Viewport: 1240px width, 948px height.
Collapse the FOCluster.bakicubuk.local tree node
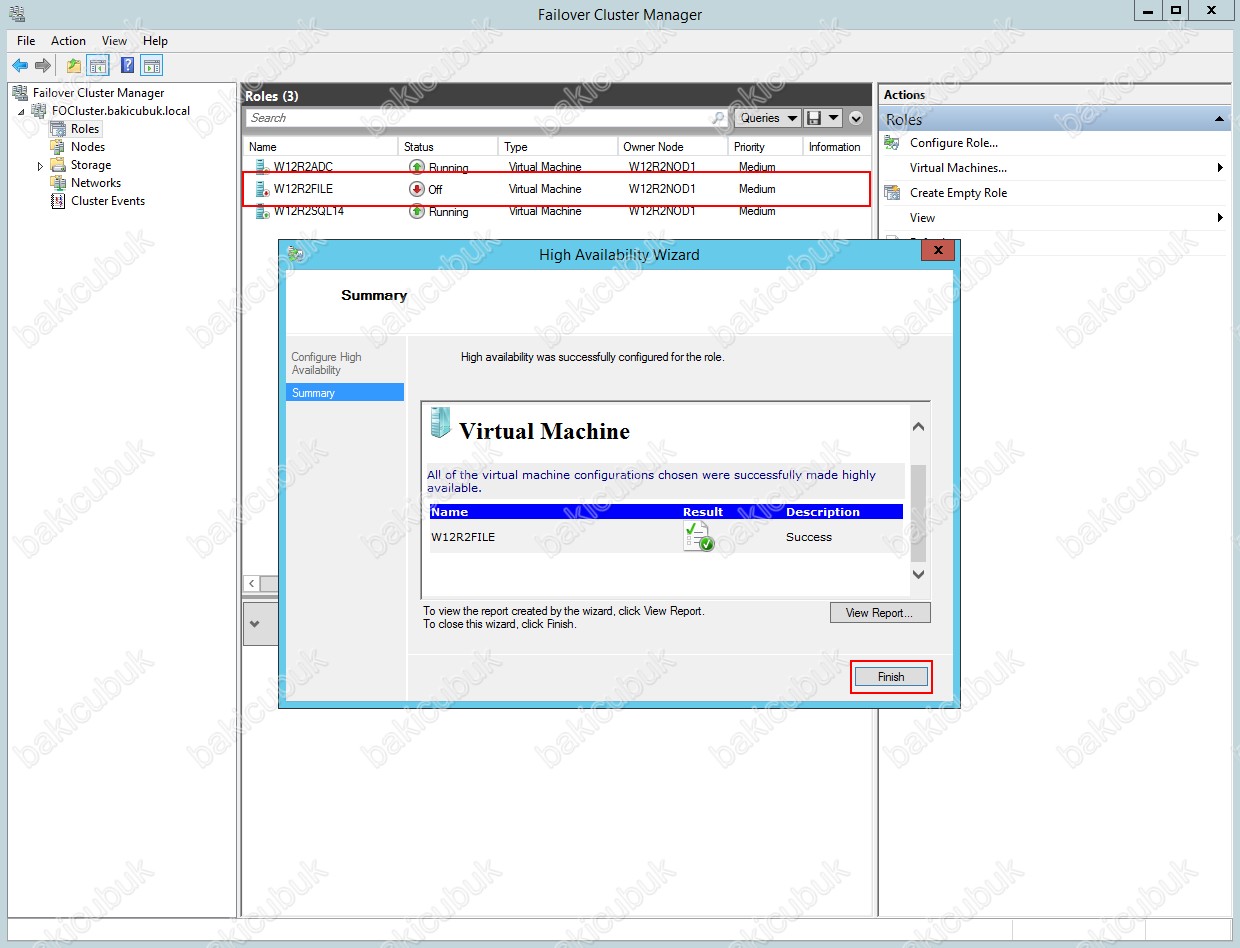tap(21, 112)
